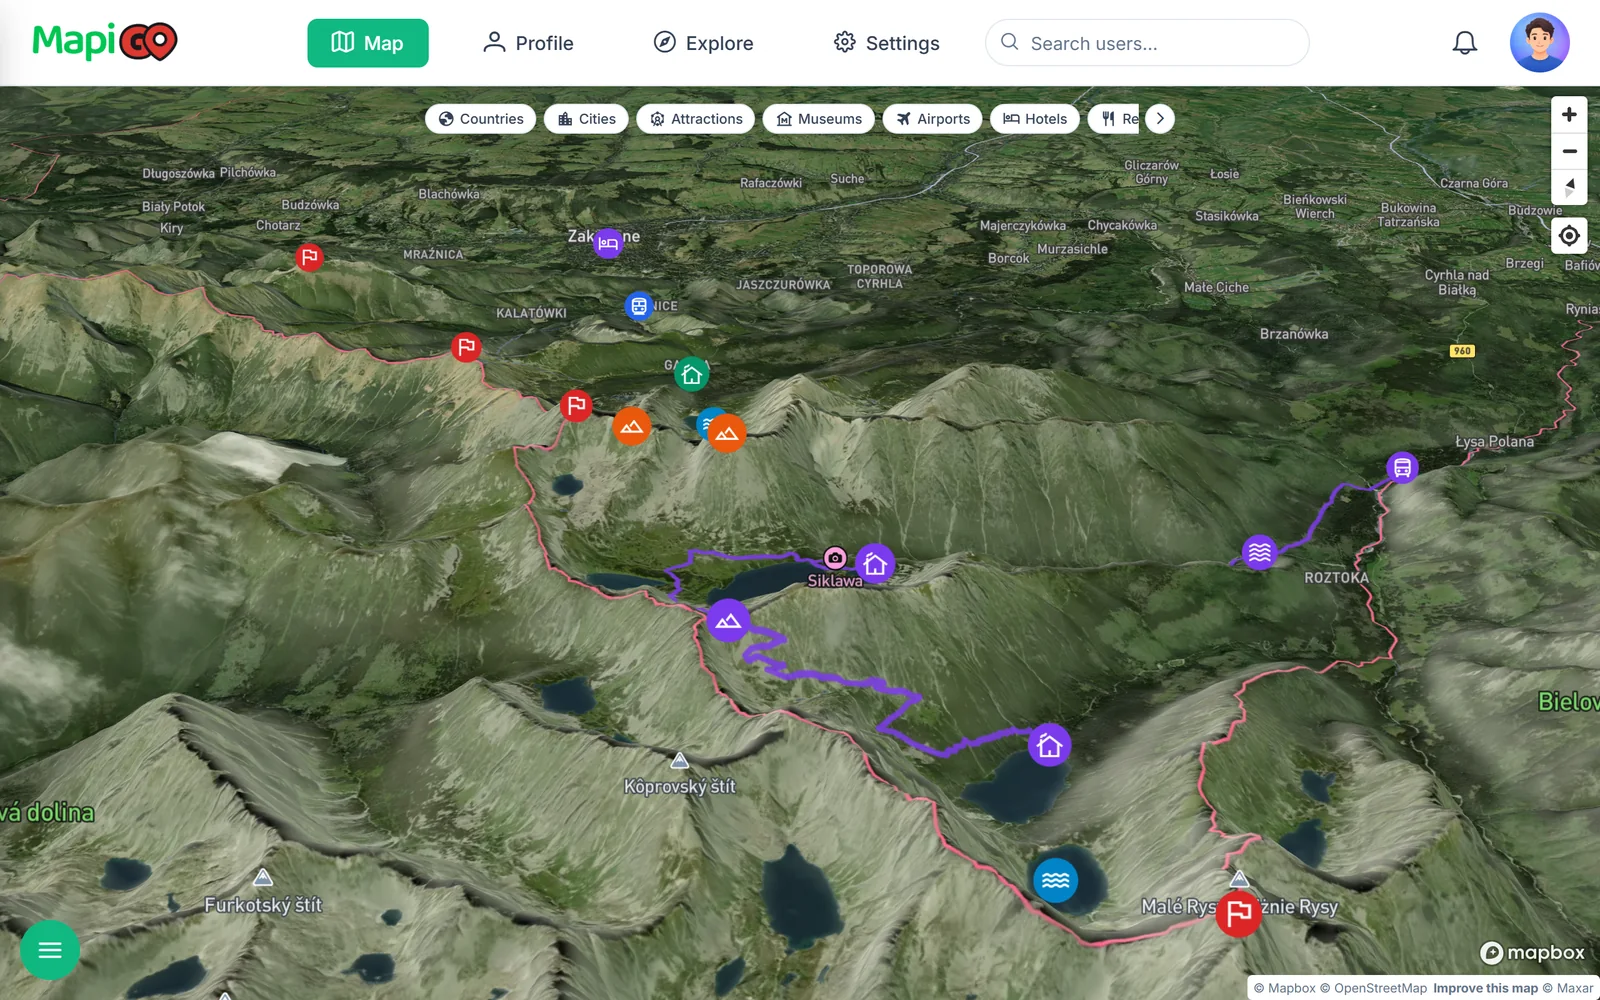Open the OpenStreetMap attribution link
1600x1000 pixels.
(x=1373, y=988)
